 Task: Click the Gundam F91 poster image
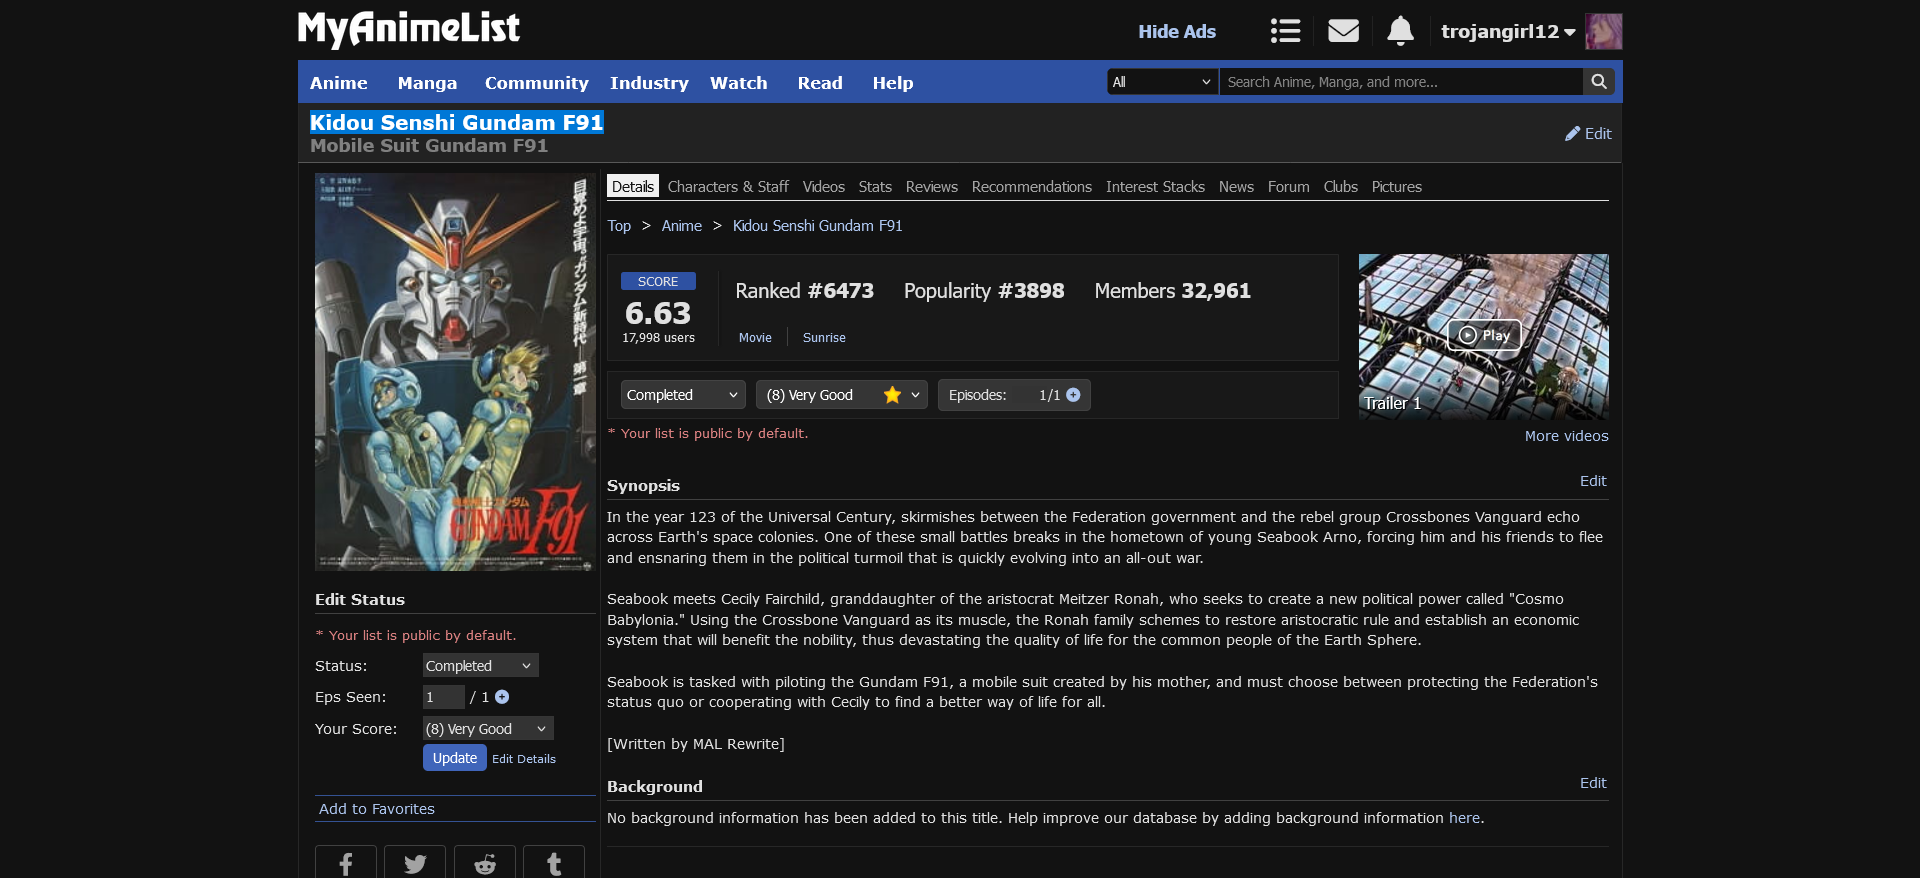pos(455,372)
